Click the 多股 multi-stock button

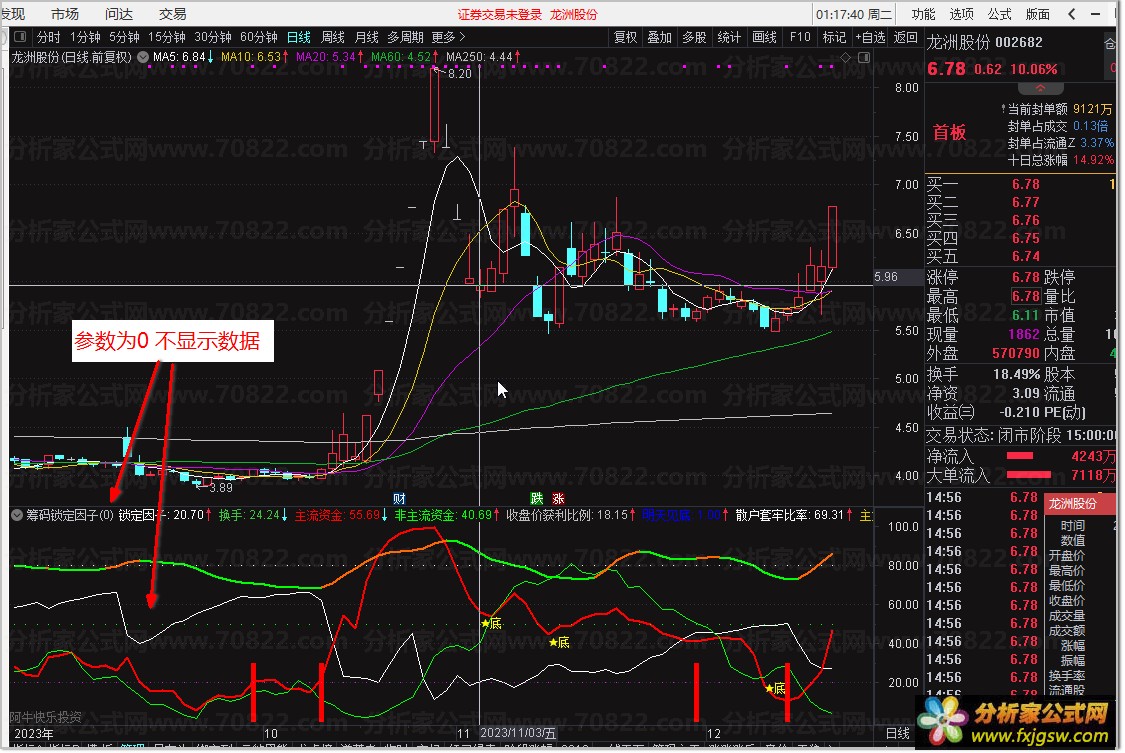click(x=694, y=37)
